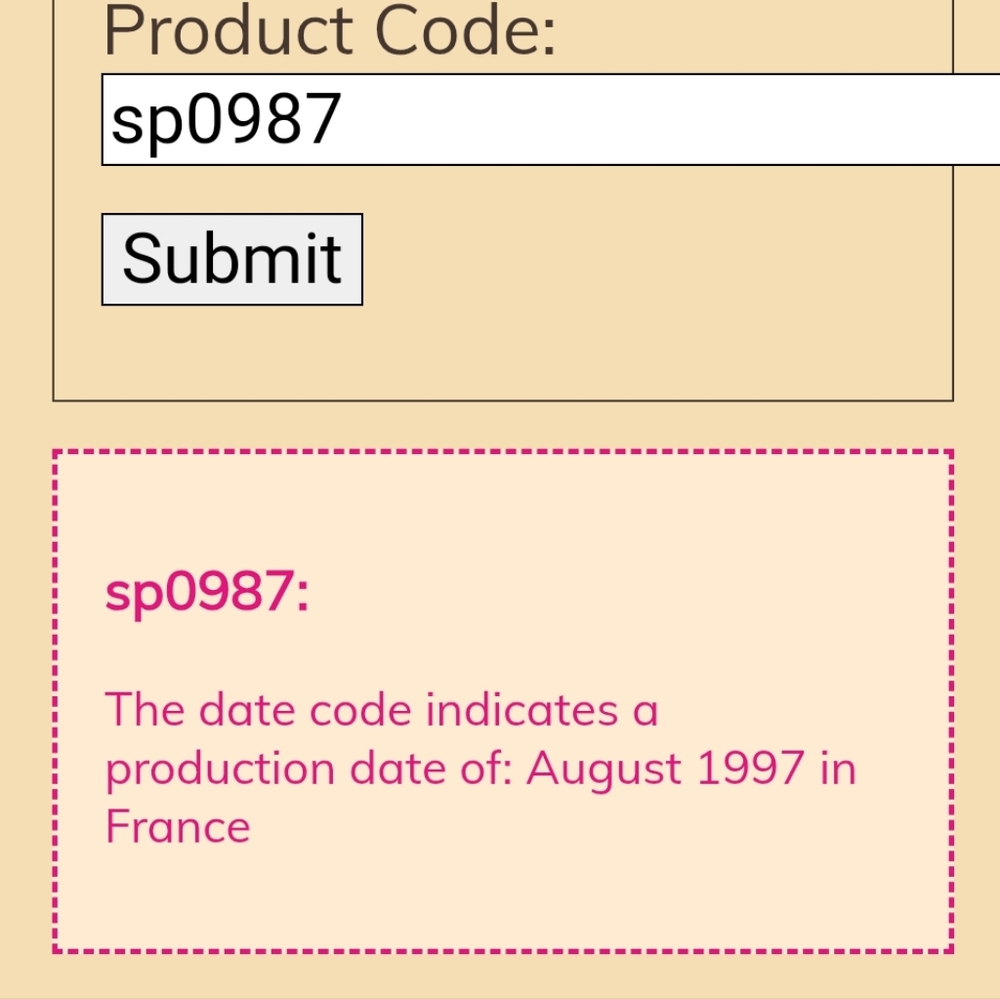
Task: Click the "production date of:" text
Action: (309, 768)
